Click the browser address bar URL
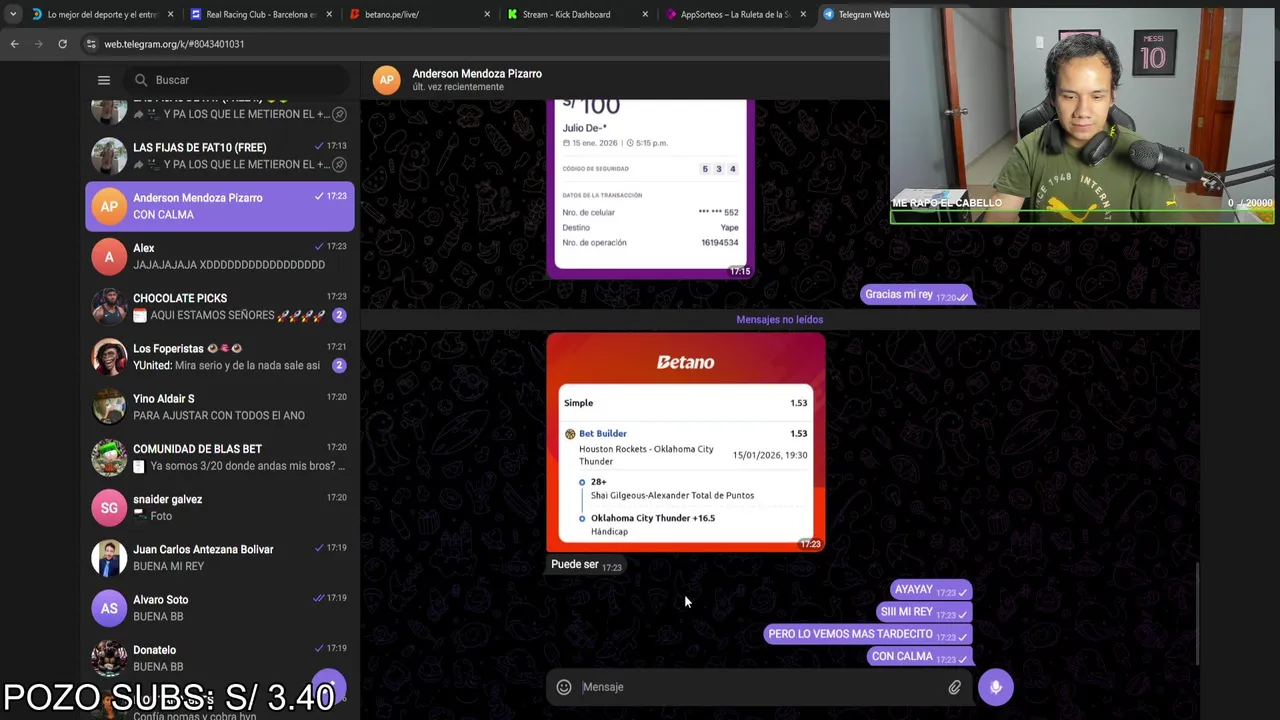This screenshot has width=1280, height=720. [174, 44]
